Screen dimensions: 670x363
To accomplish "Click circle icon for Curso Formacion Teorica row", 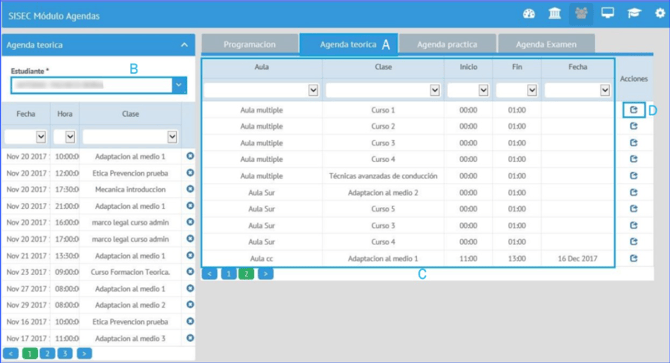I will point(190,272).
